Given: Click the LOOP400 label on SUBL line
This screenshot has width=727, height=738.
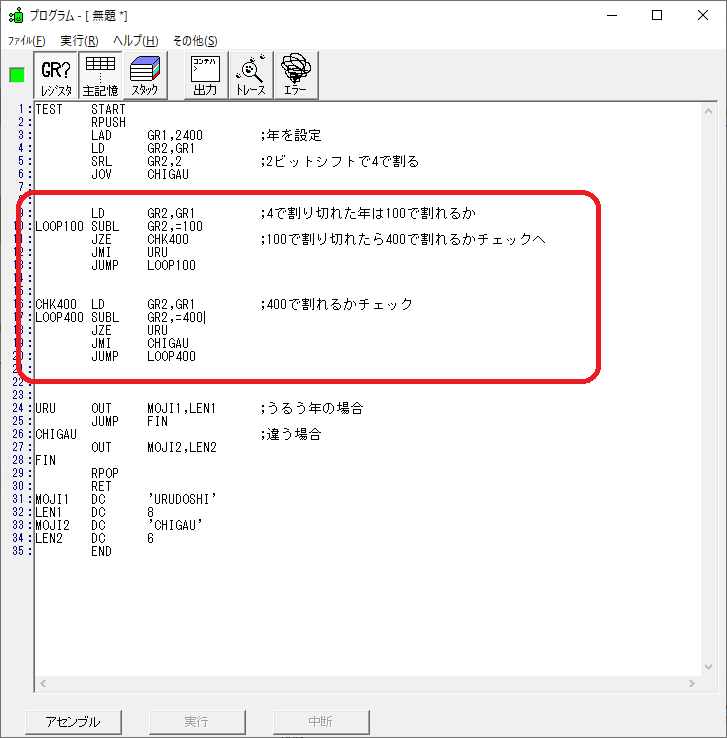Looking at the screenshot, I should [59, 318].
